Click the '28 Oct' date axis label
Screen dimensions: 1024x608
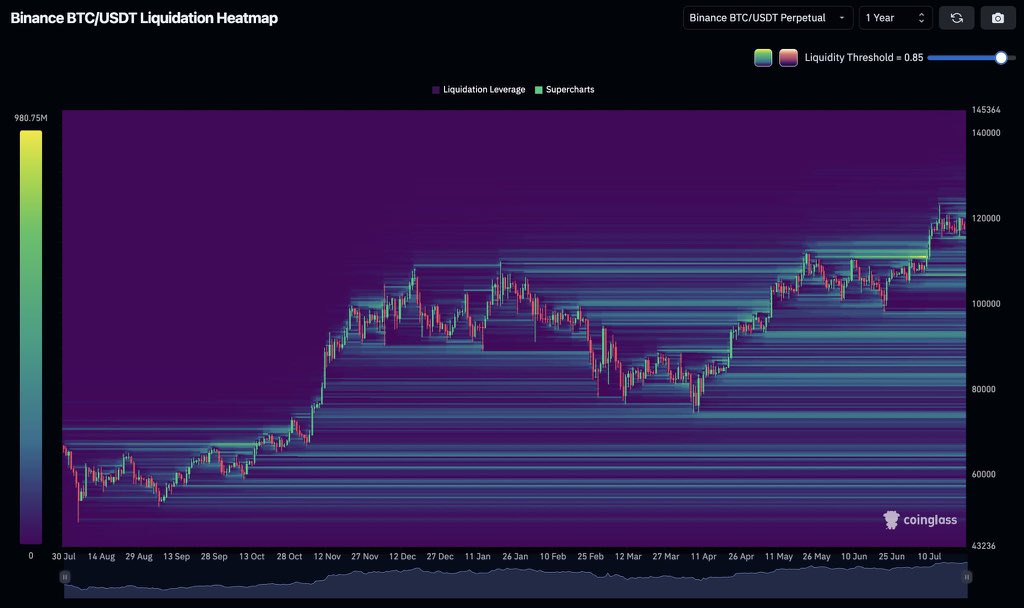[289, 556]
